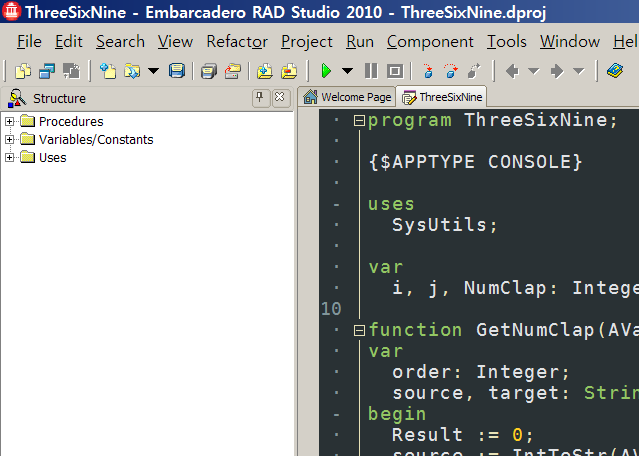Click the Toggle Form/Unit toolbar icon
Viewport: 639px width, 456px height.
pos(71,71)
